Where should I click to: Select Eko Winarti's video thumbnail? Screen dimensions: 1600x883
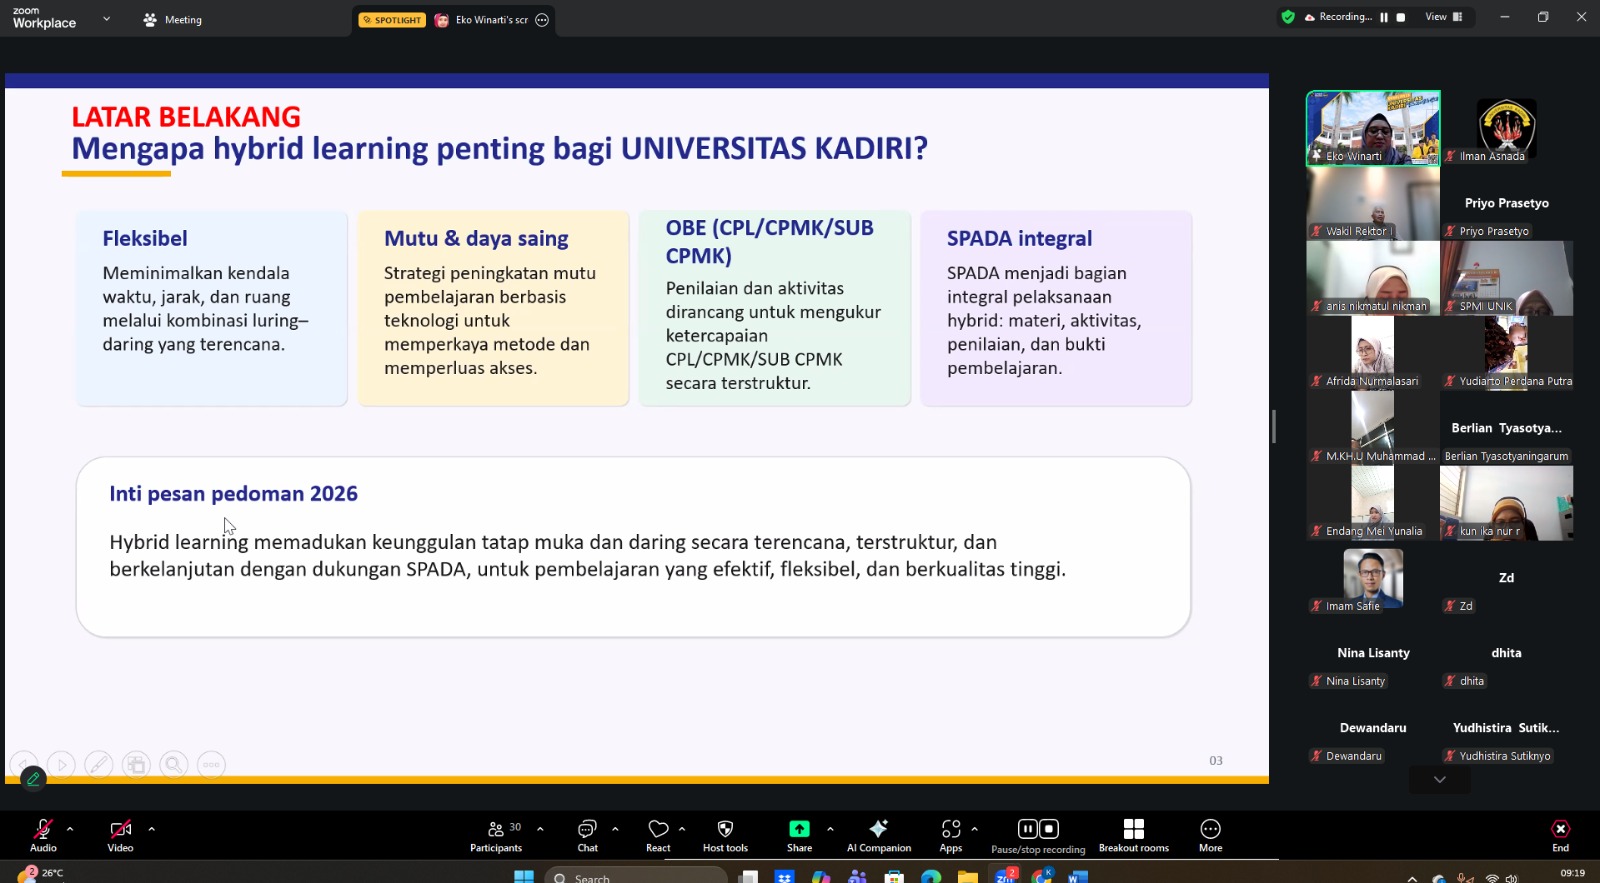tap(1373, 128)
